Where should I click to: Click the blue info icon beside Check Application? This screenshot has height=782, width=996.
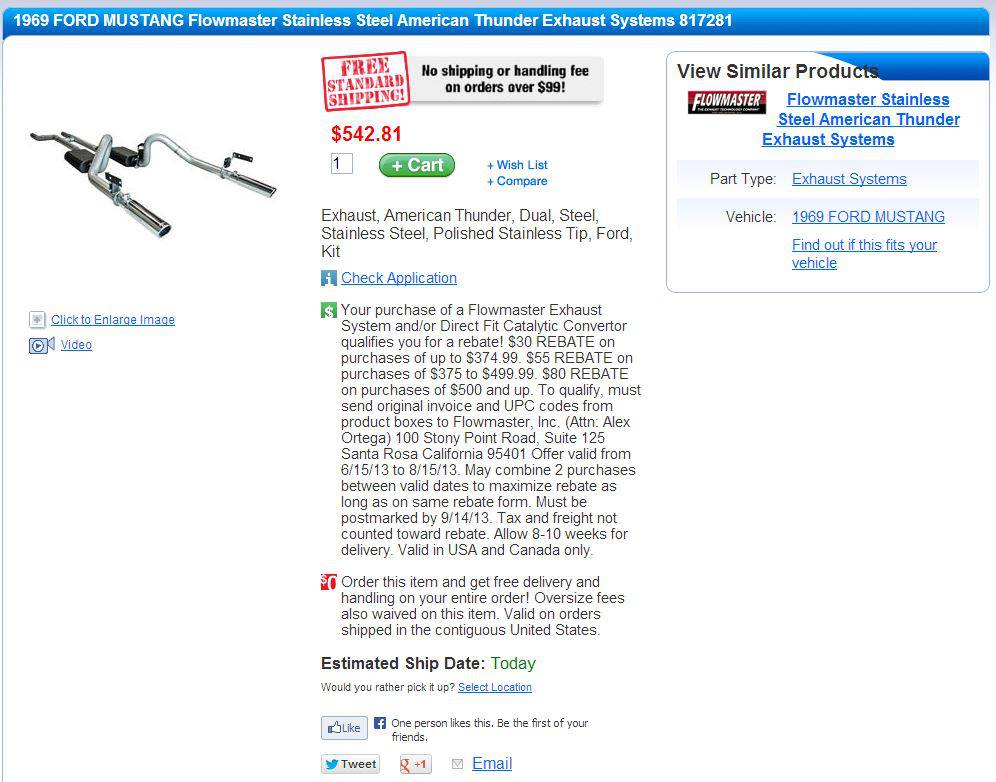pos(329,278)
